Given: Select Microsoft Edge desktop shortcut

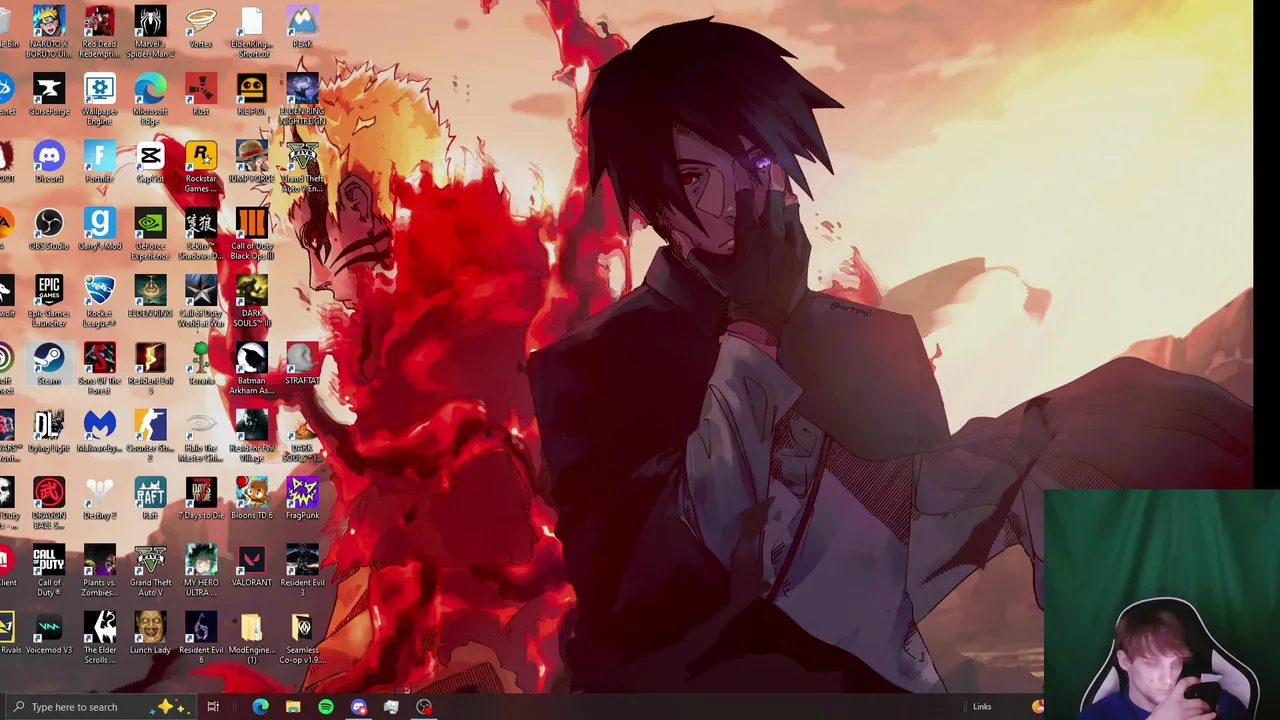Looking at the screenshot, I should pos(150,99).
